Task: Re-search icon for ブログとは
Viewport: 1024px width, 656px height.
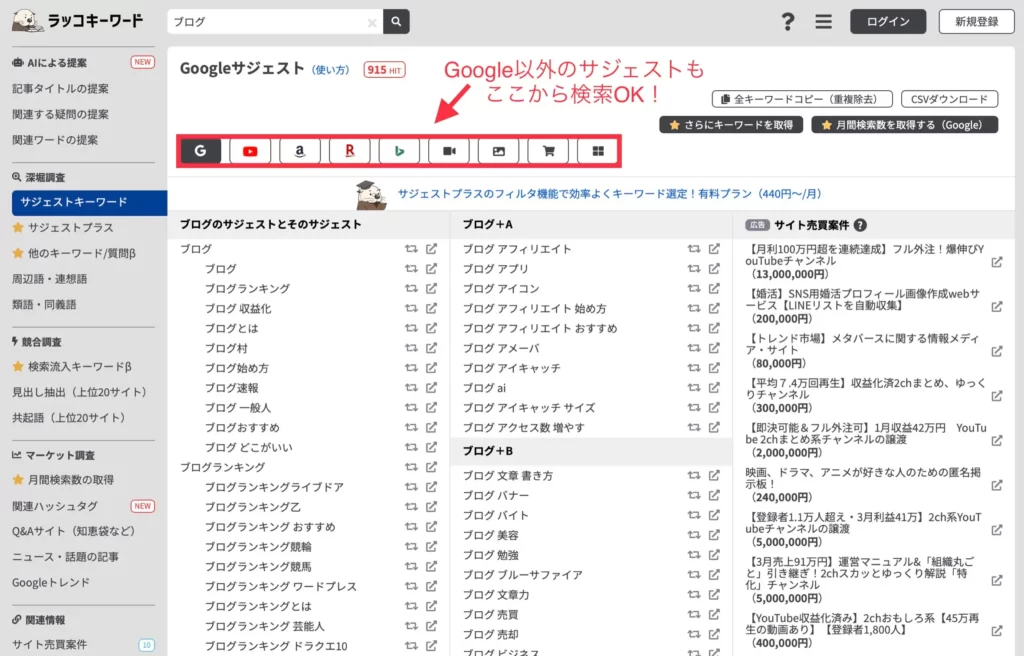Action: tap(411, 328)
